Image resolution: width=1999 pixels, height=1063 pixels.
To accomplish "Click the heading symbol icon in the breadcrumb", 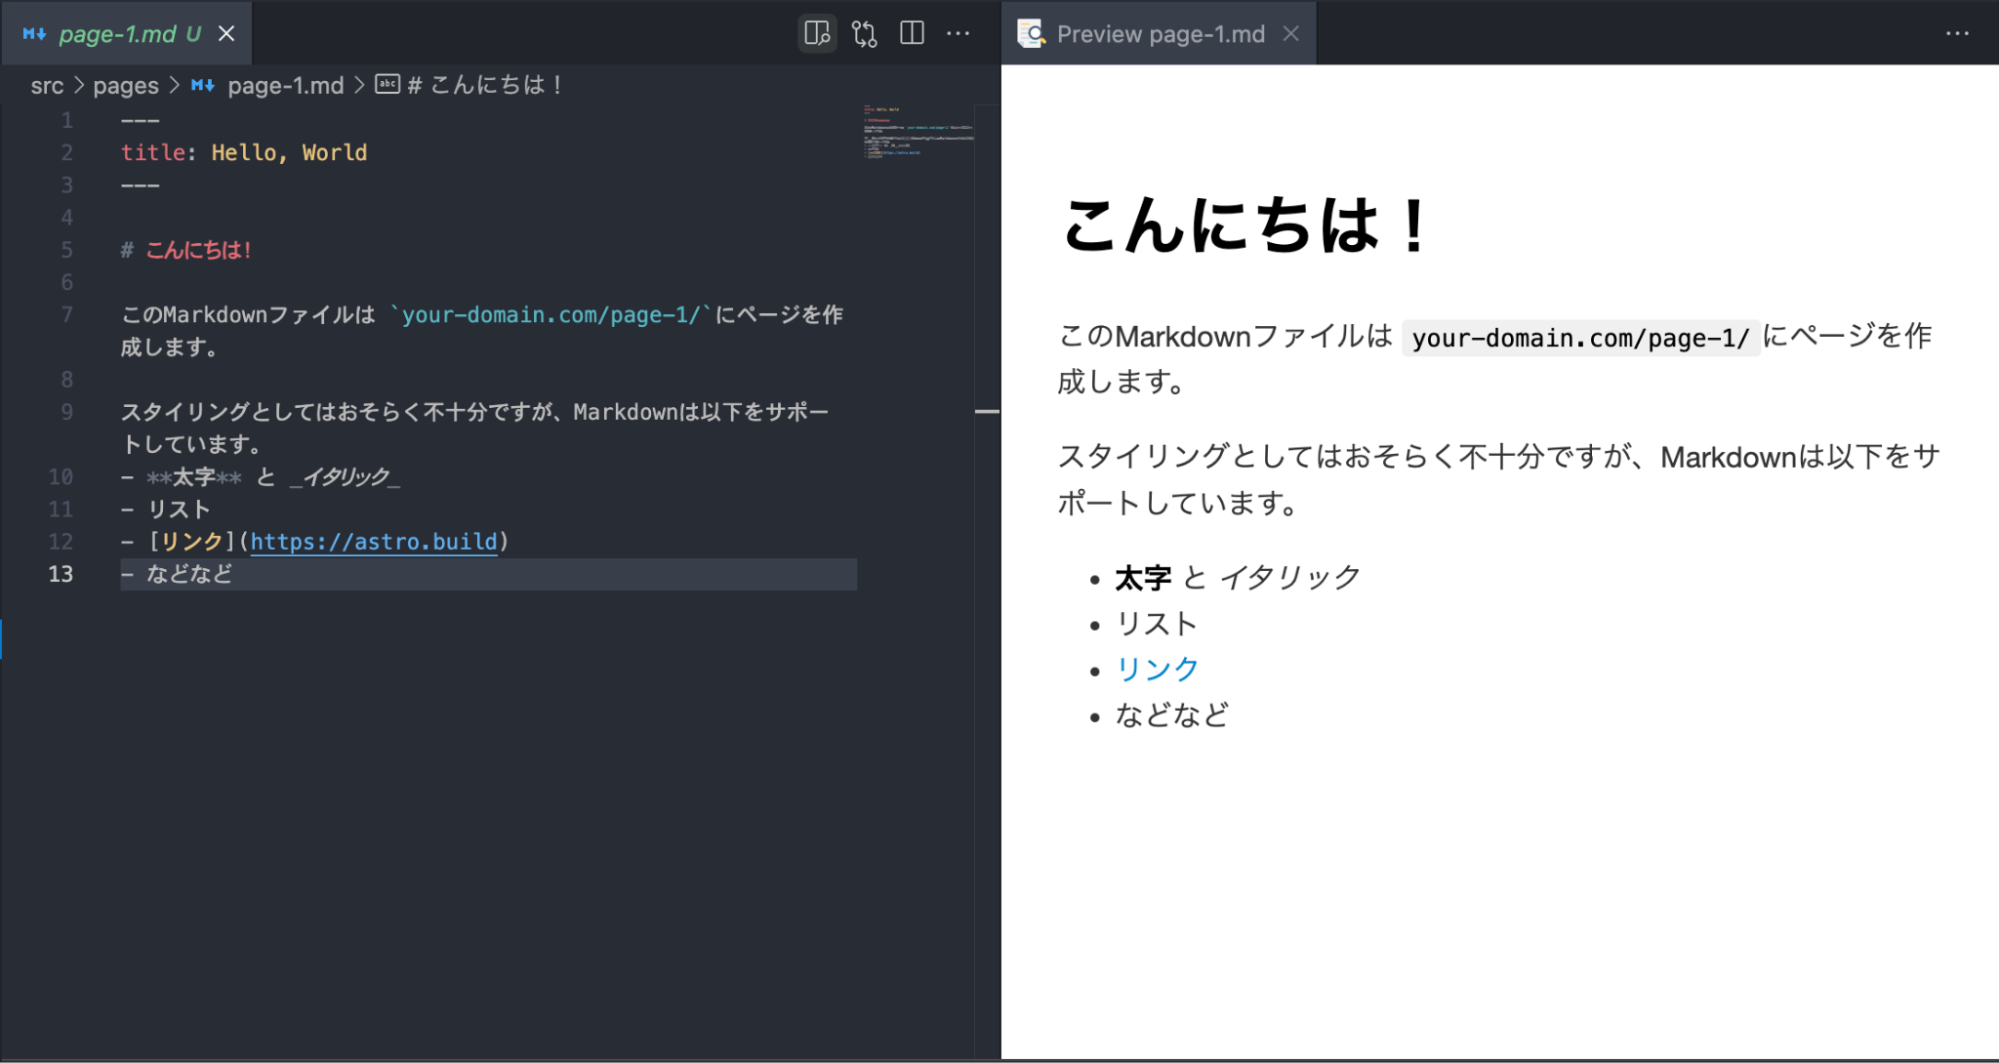I will tap(387, 85).
